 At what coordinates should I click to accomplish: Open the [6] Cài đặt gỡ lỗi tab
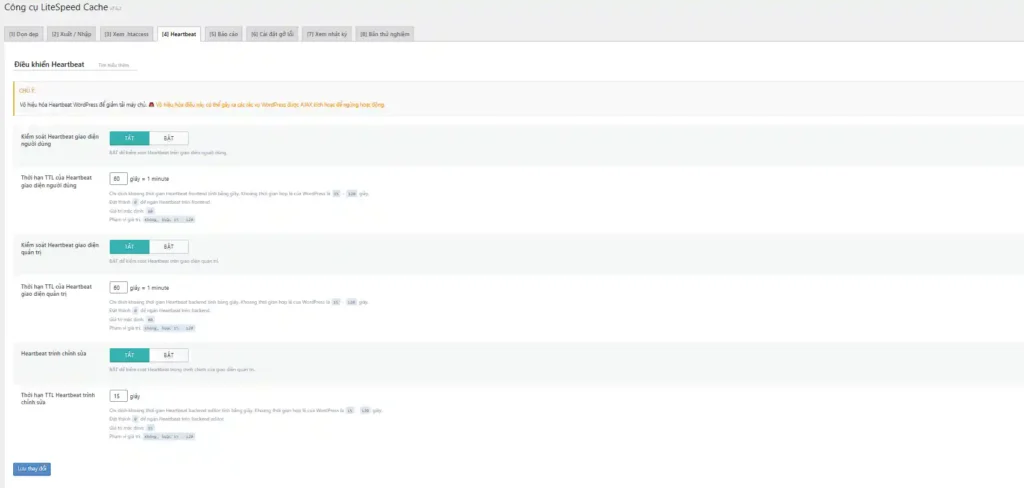tap(272, 34)
